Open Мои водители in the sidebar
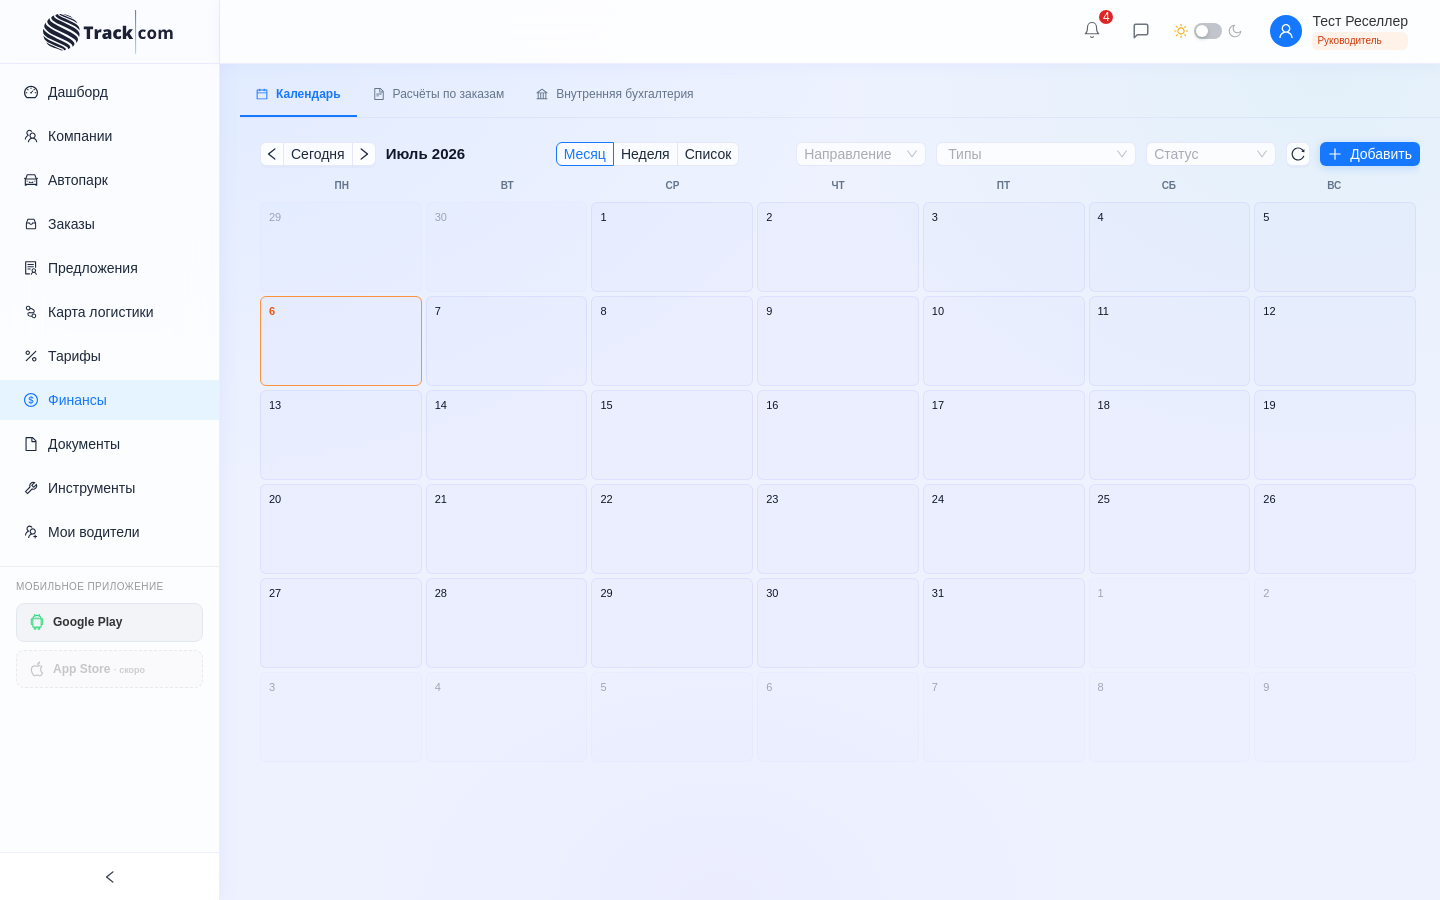Screen dimensions: 1440x900 point(110,532)
